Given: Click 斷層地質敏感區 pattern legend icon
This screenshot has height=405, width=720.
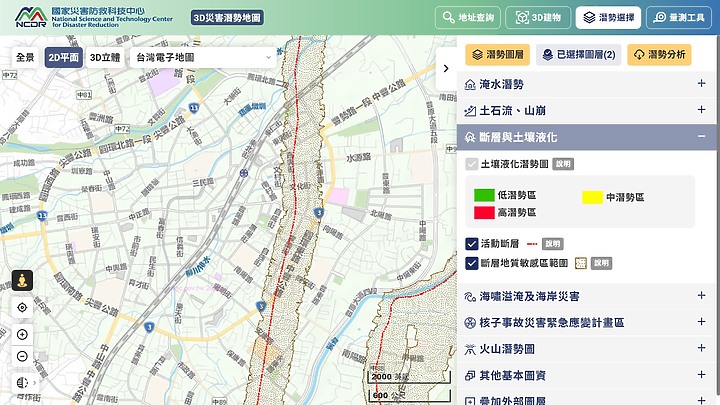Looking at the screenshot, I should (581, 263).
